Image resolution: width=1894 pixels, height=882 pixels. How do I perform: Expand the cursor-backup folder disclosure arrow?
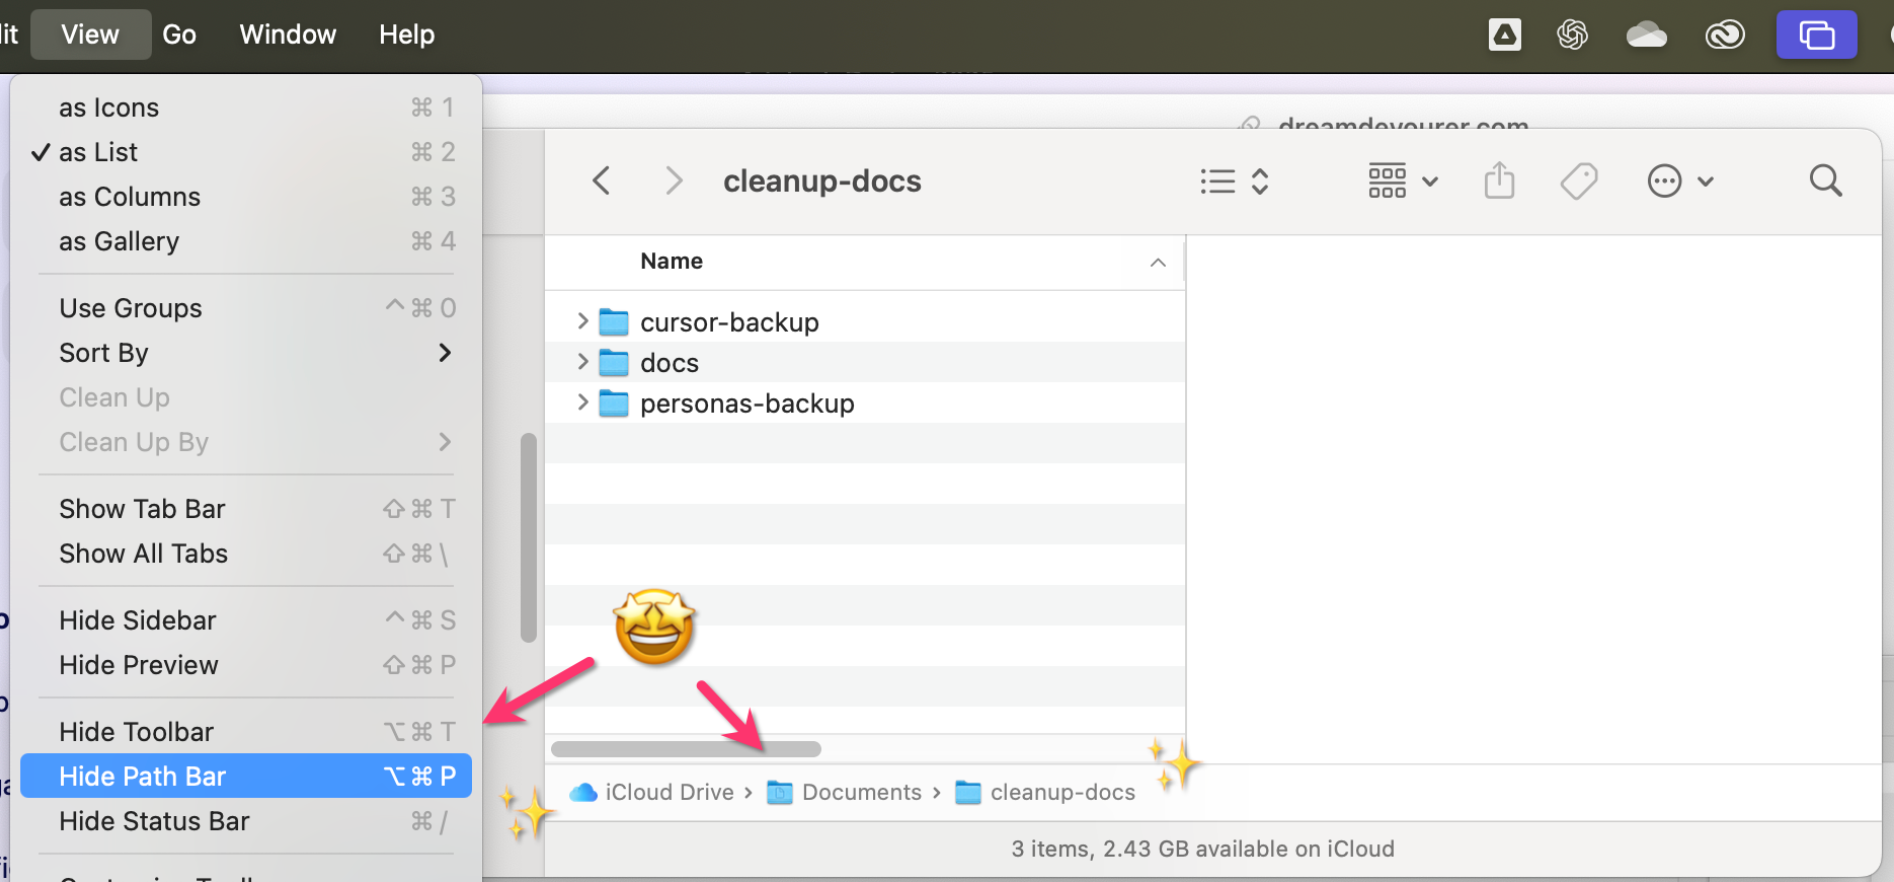click(x=582, y=321)
